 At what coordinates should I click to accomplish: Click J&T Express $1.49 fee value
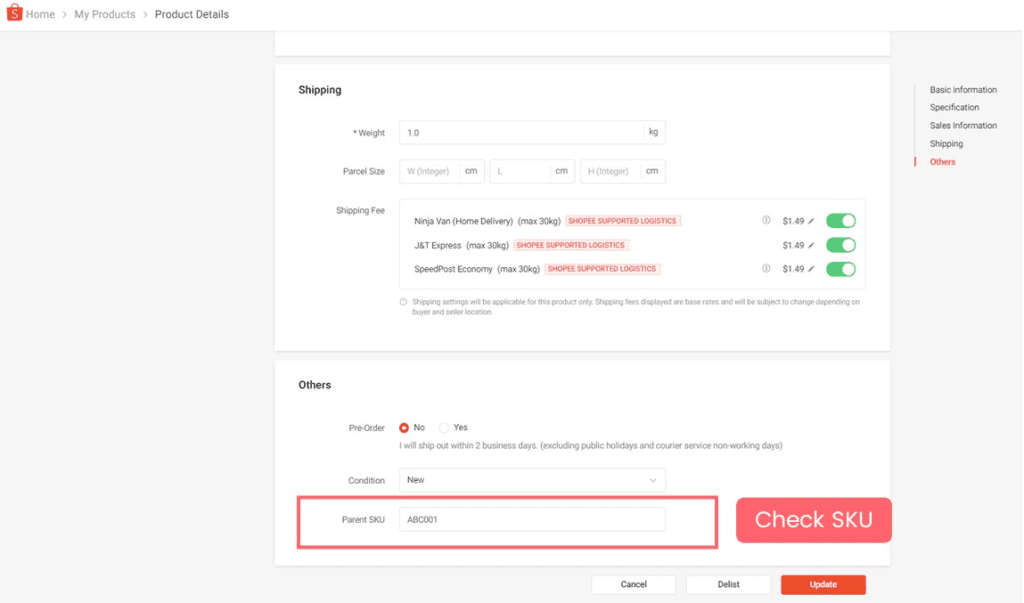point(793,246)
